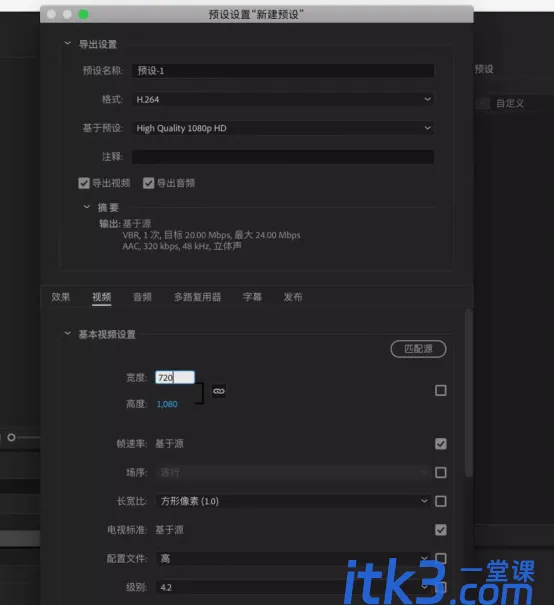
Task: Open the 级别 4.2 dropdown
Action: pyautogui.click(x=293, y=587)
